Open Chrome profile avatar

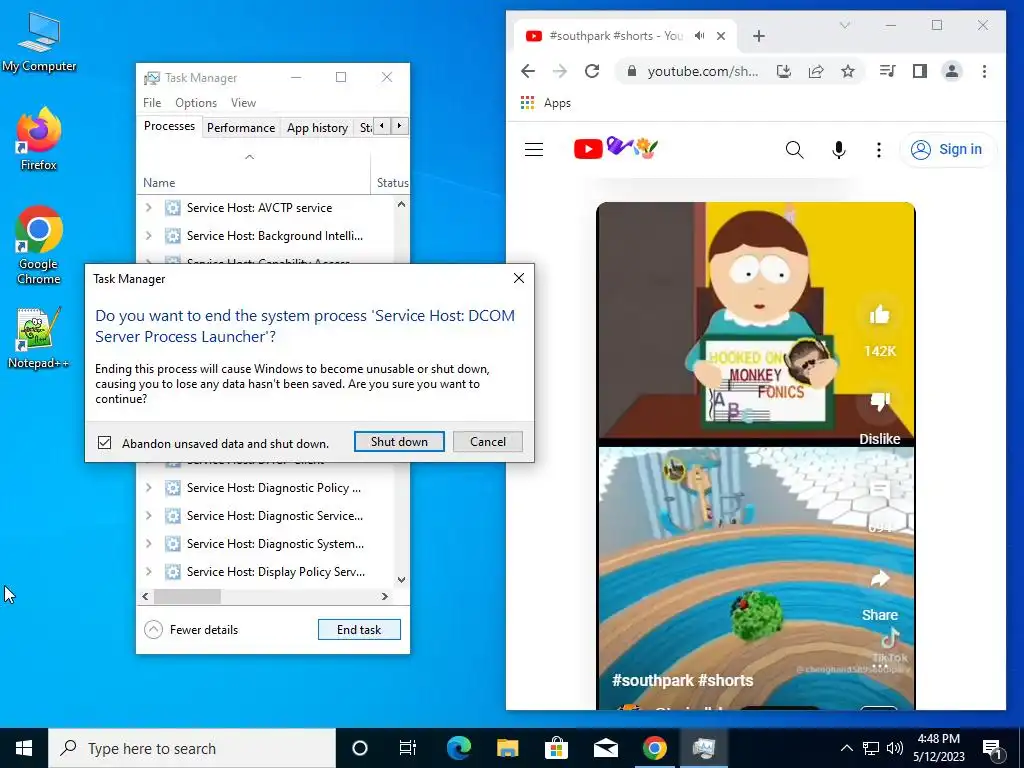tap(952, 71)
